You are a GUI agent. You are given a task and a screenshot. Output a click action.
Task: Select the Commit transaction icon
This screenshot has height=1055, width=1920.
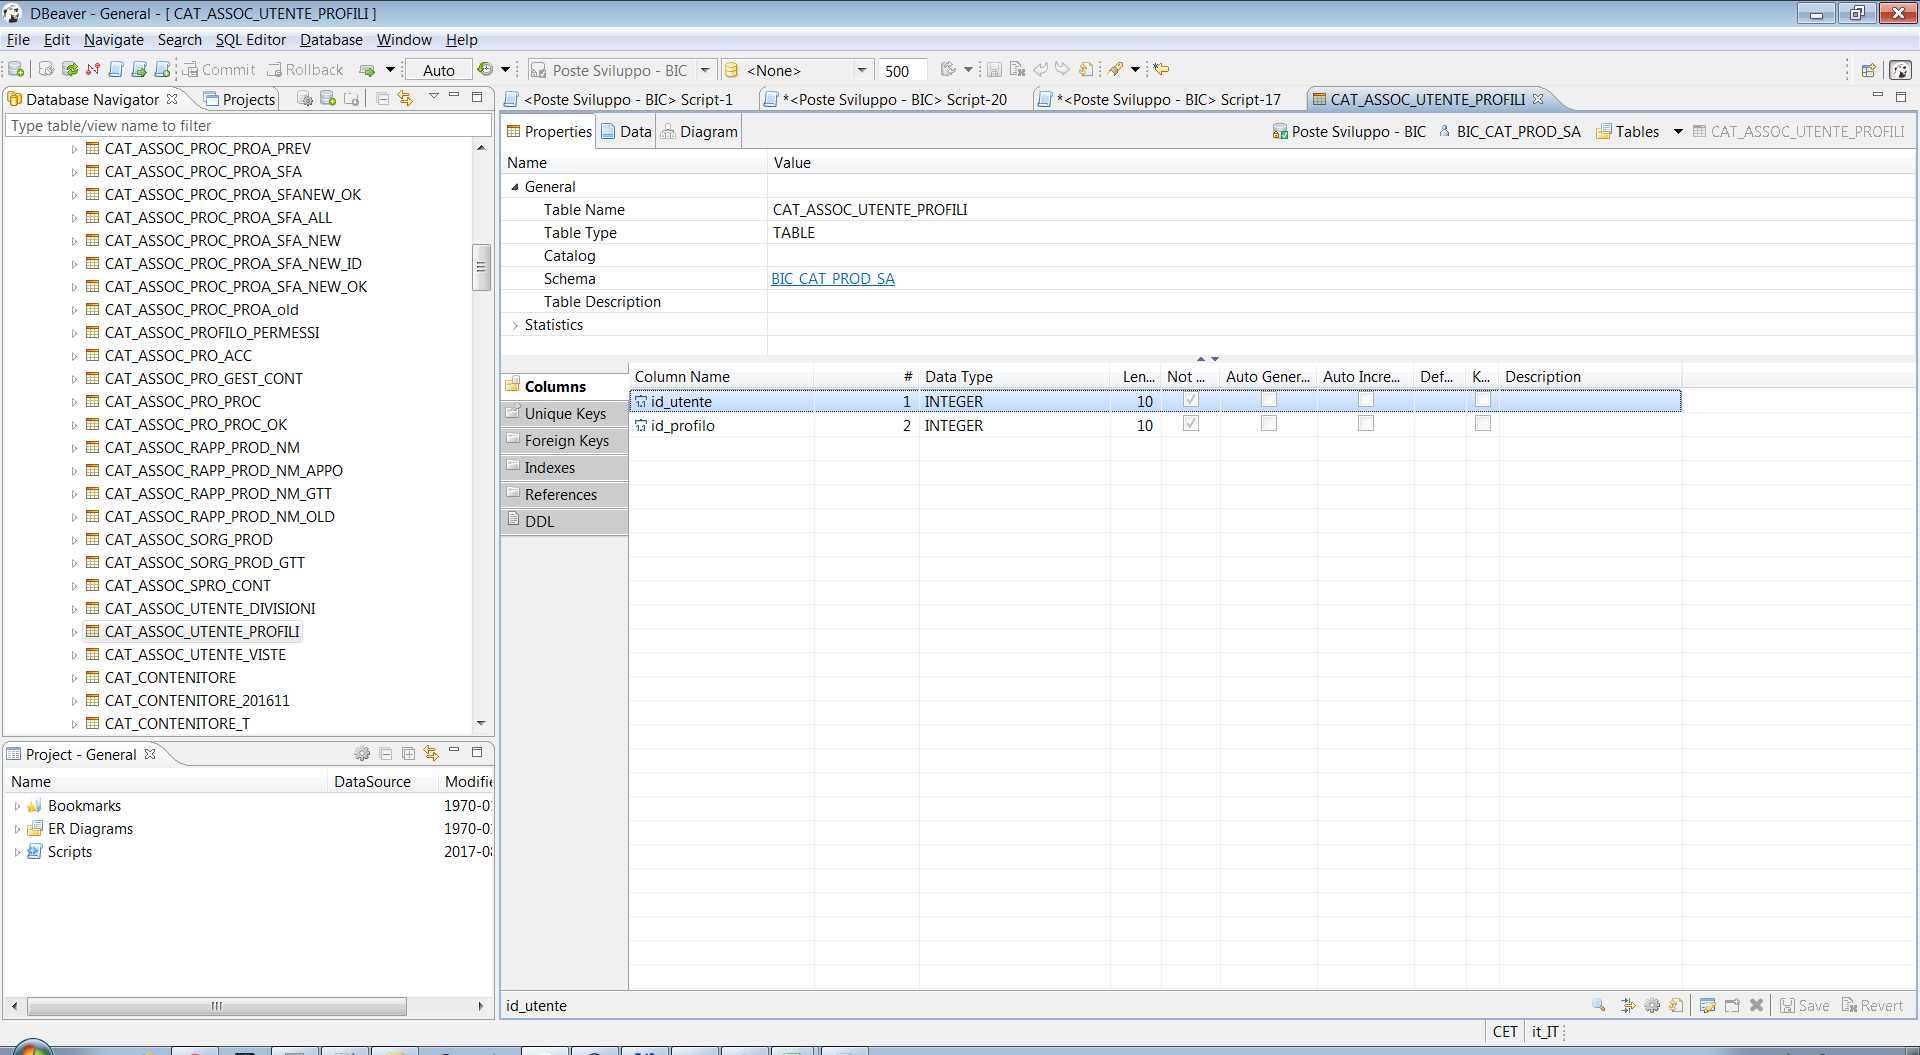pos(219,69)
